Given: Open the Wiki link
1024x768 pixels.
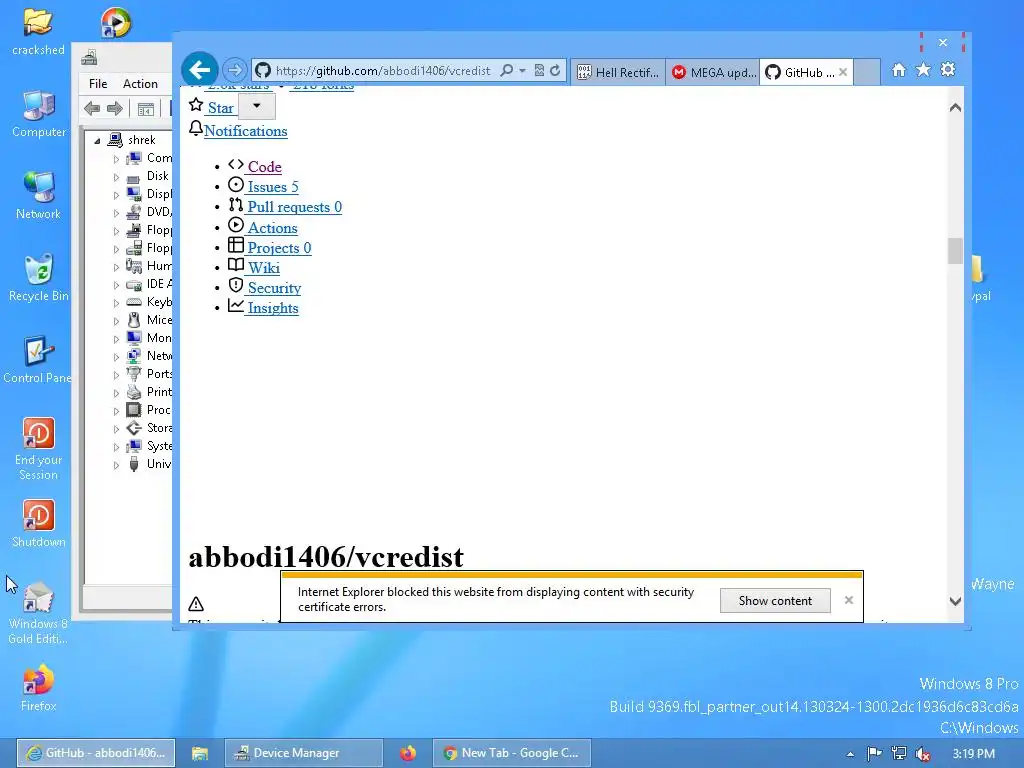Looking at the screenshot, I should click(264, 268).
